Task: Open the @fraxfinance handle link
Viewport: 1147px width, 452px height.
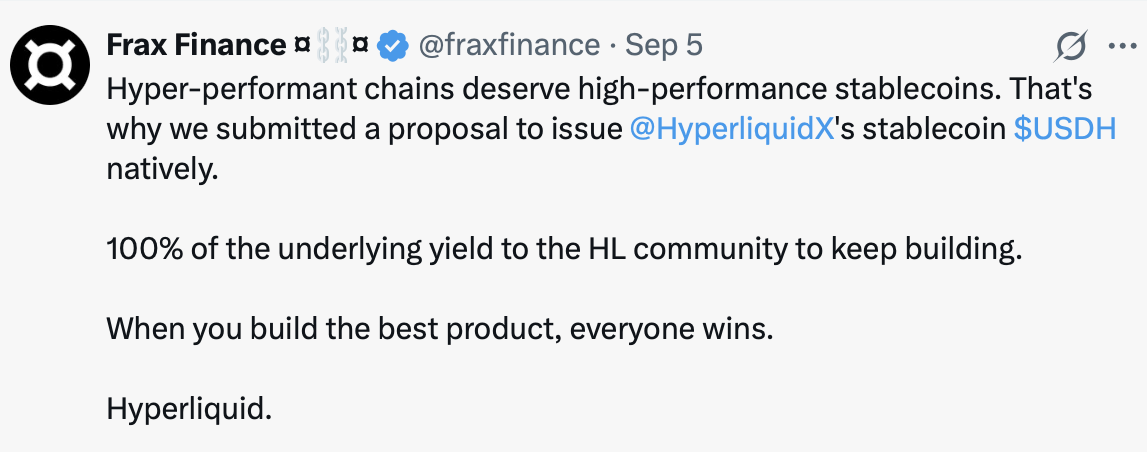Action: (508, 45)
